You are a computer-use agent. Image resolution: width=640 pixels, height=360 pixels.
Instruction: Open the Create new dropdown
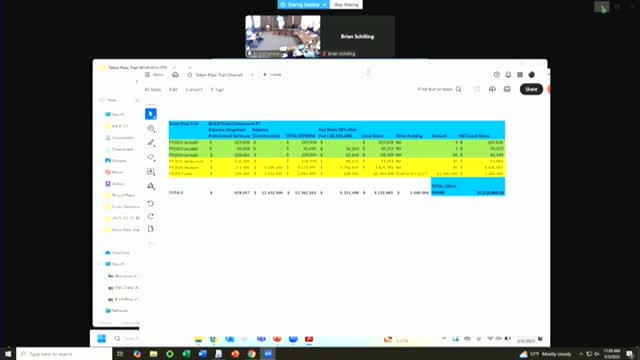273,75
